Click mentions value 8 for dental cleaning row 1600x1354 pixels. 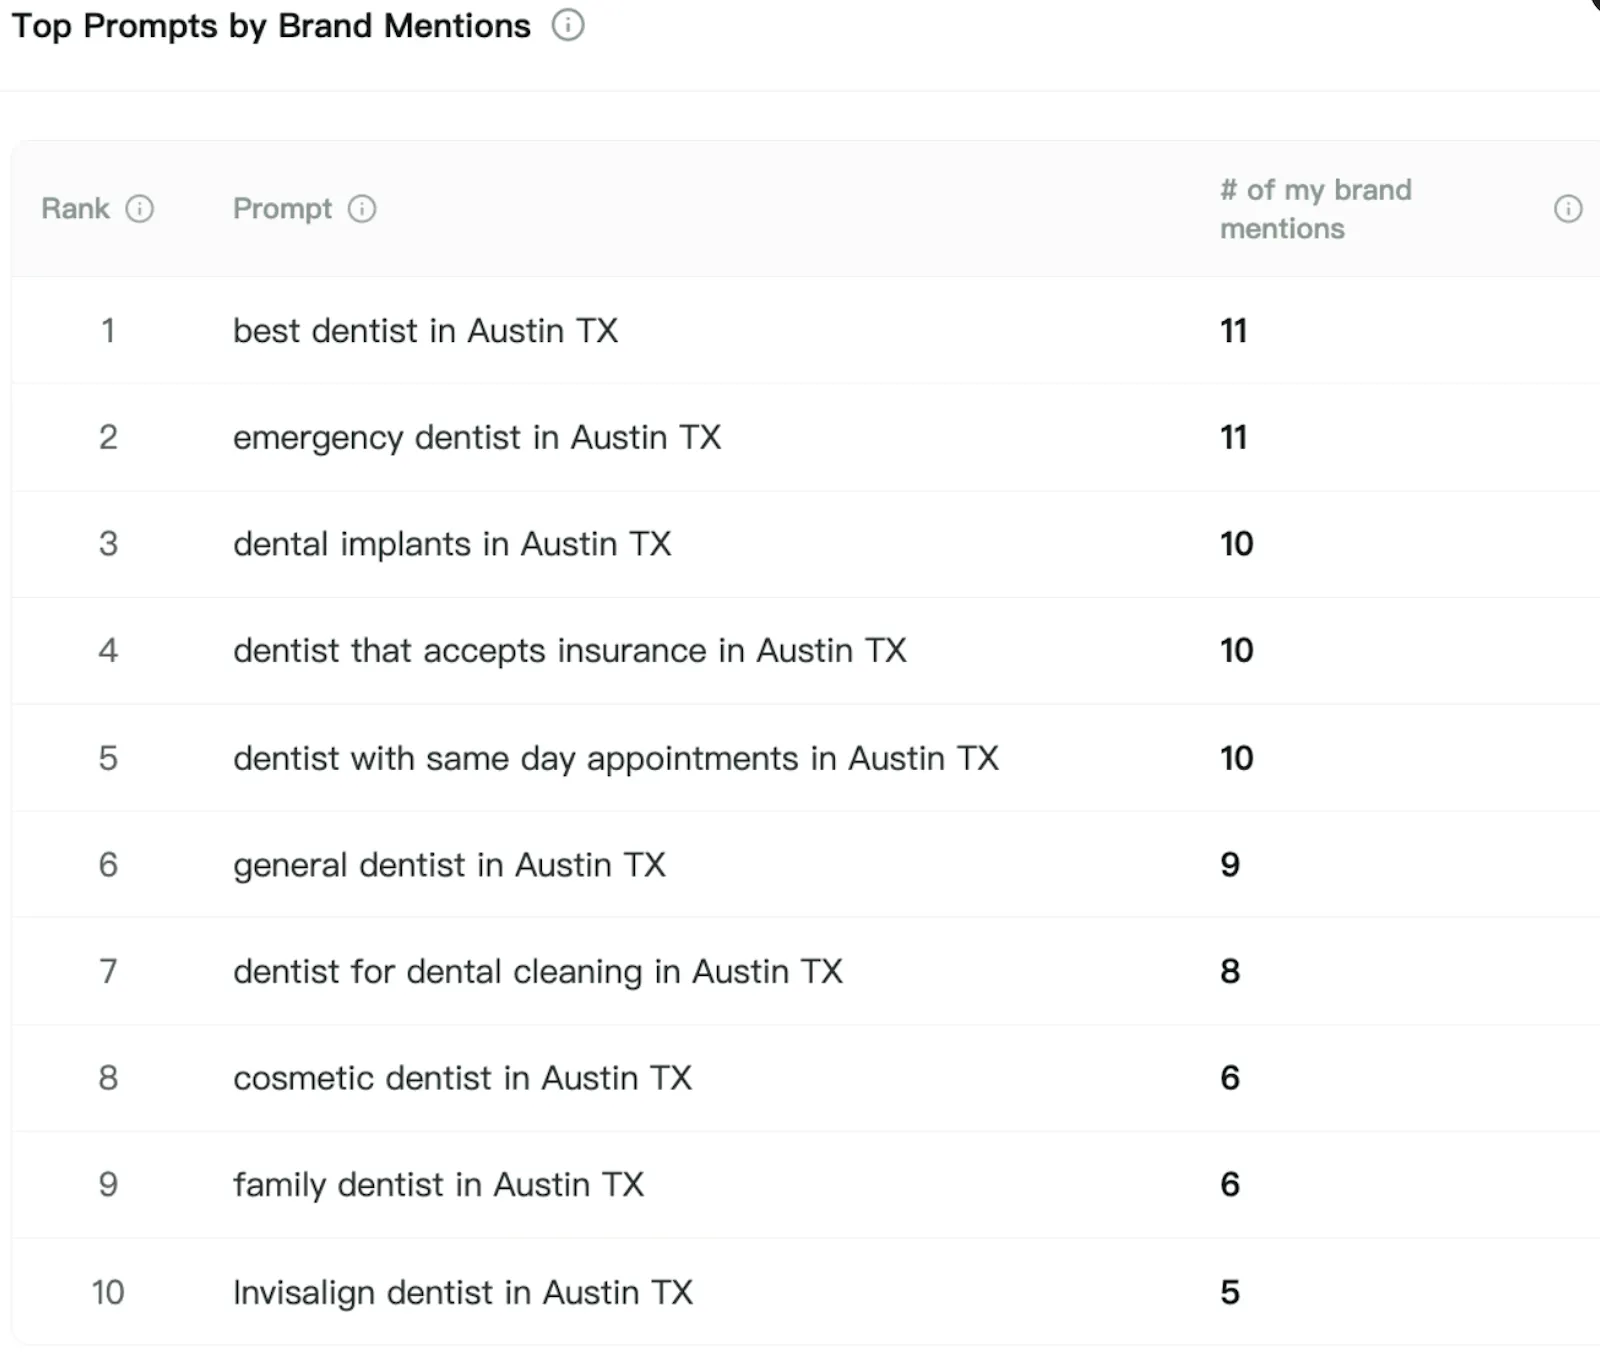coord(1231,971)
